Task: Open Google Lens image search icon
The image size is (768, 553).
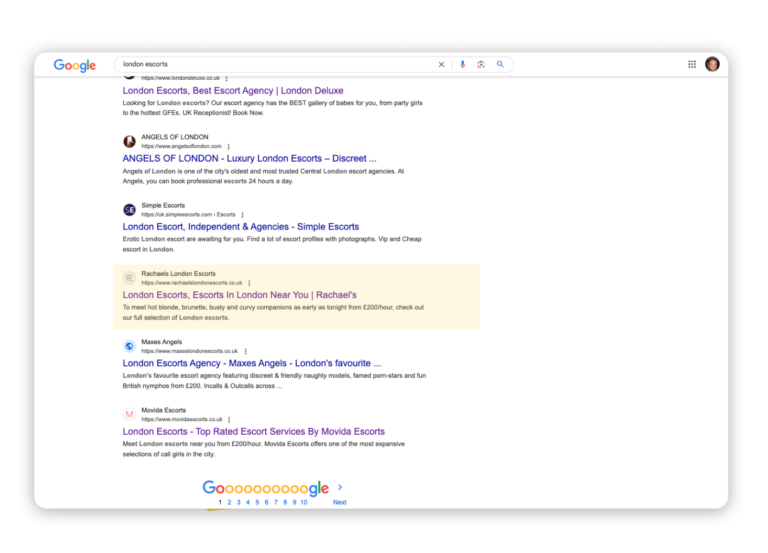Action: pyautogui.click(x=481, y=64)
